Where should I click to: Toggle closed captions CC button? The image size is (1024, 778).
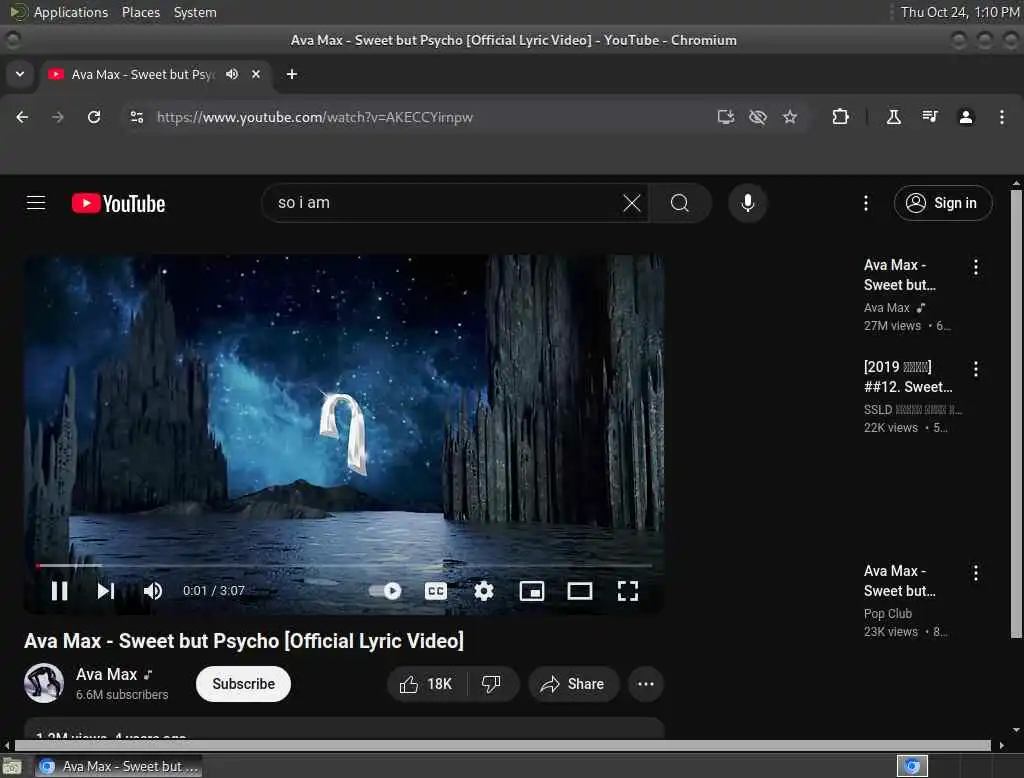pos(436,591)
